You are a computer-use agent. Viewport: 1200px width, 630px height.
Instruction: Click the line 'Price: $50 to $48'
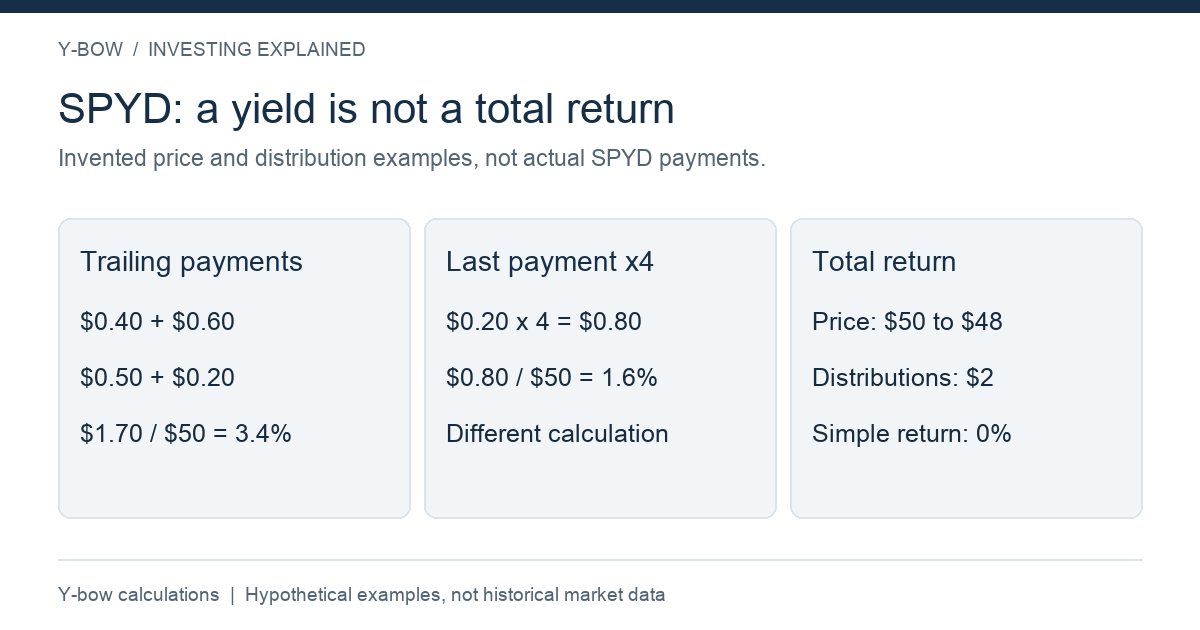pyautogui.click(x=907, y=322)
